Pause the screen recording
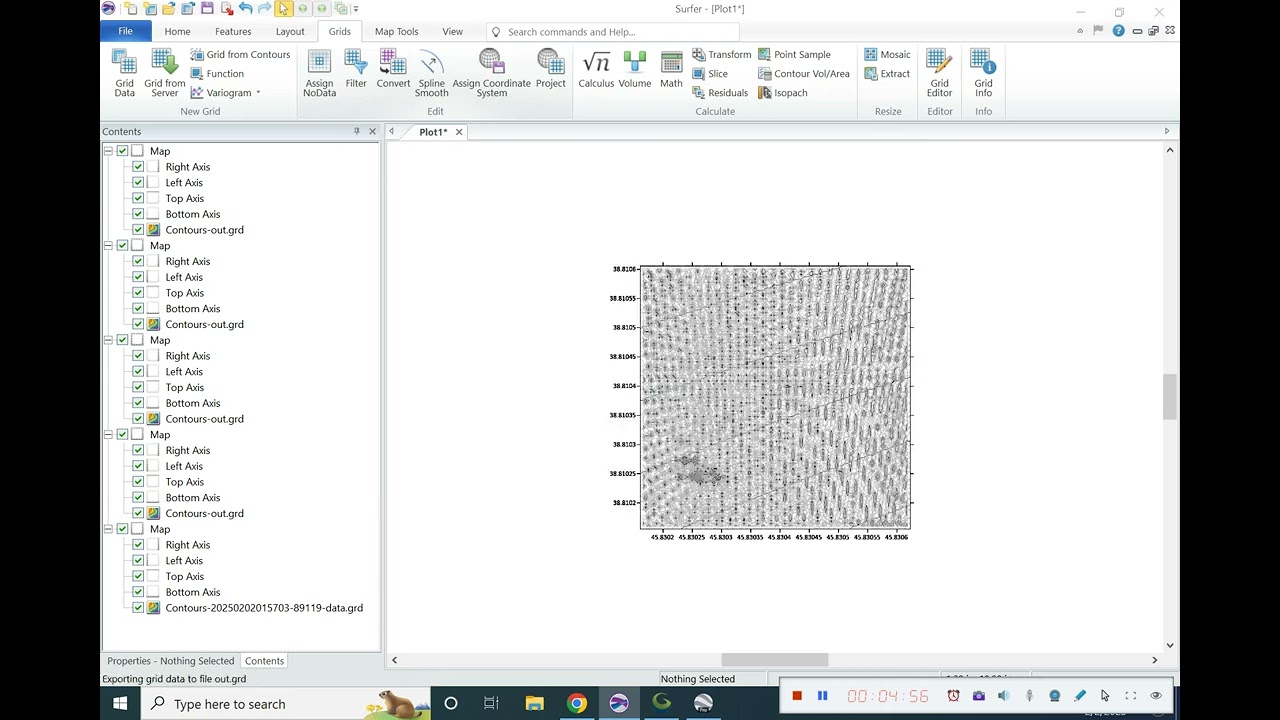This screenshot has width=1280, height=720. [822, 696]
